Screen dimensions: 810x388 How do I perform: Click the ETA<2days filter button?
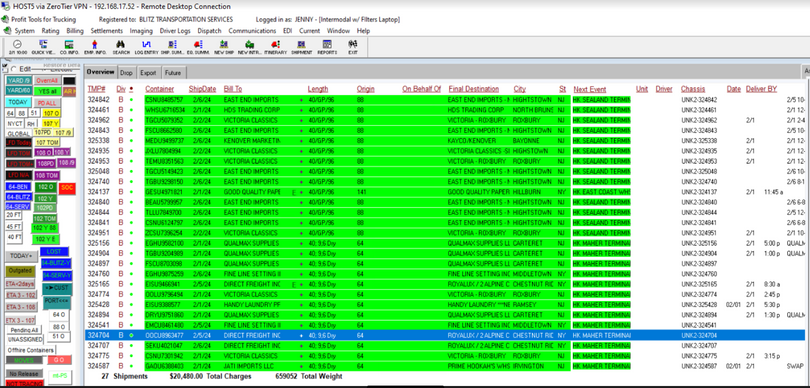click(x=20, y=284)
